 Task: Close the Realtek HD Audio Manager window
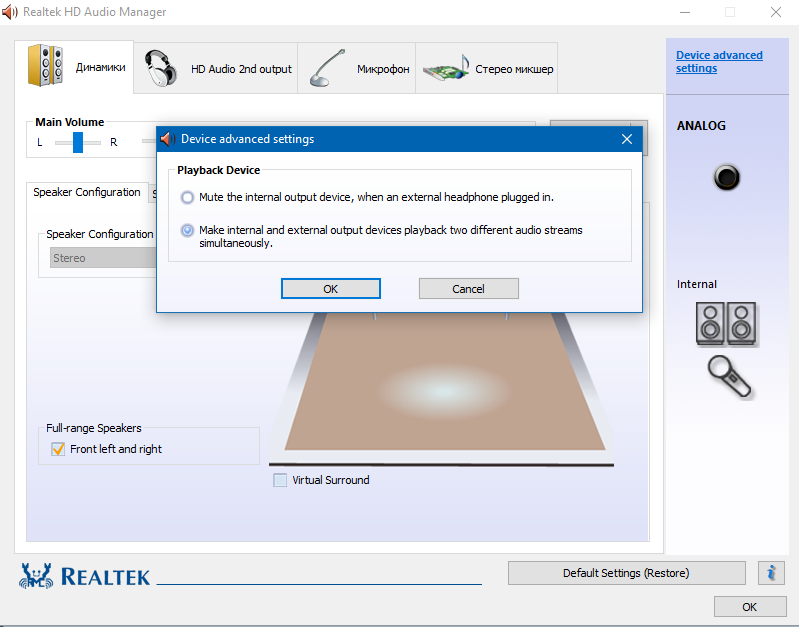[776, 12]
